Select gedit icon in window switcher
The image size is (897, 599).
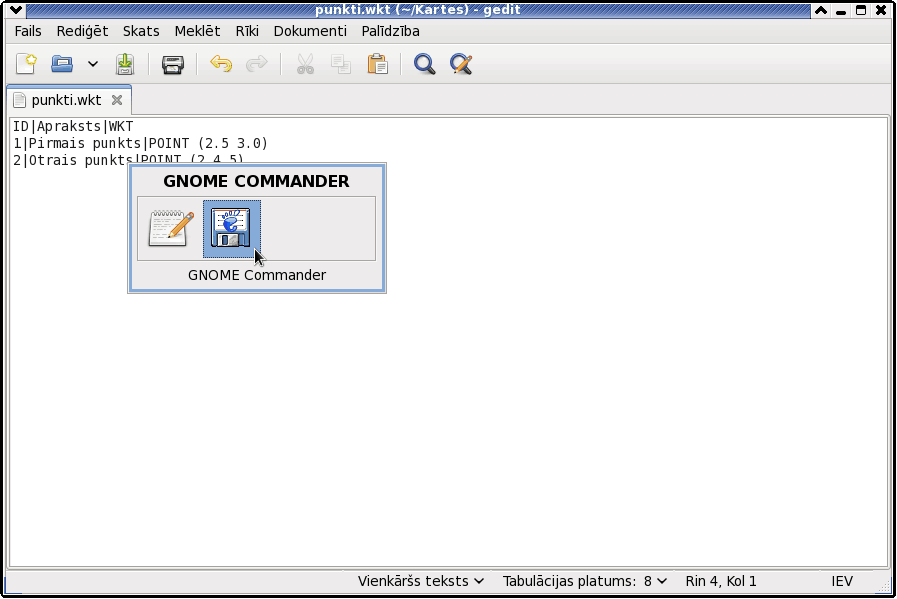click(171, 228)
